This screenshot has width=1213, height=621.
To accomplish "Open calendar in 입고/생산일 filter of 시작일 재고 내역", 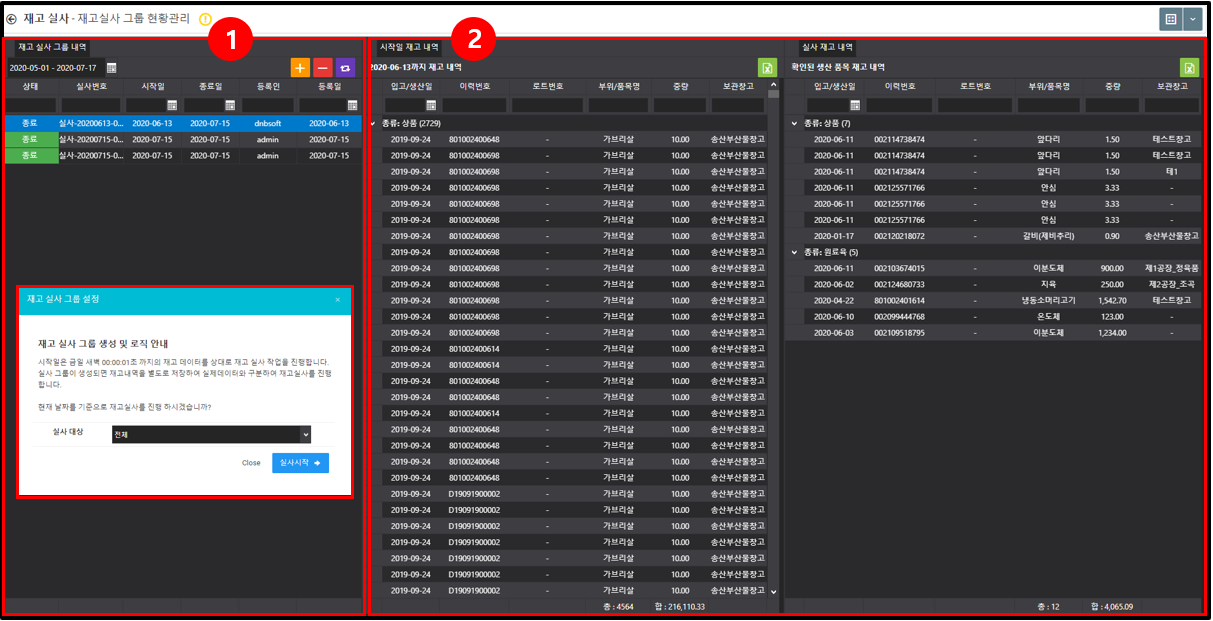I will tap(431, 105).
